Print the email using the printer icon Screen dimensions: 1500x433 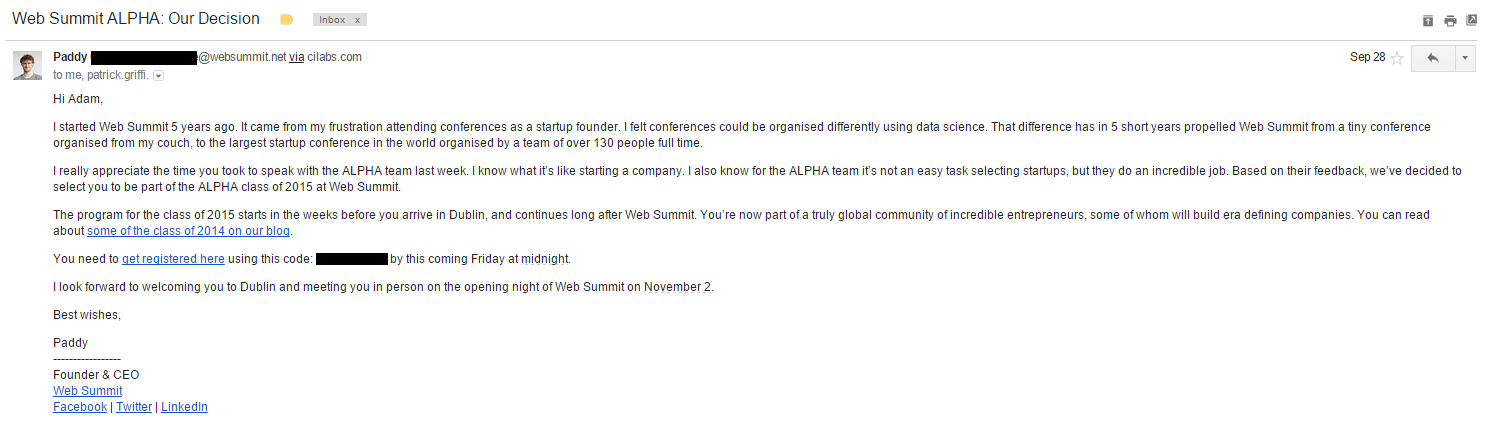[x=1450, y=20]
